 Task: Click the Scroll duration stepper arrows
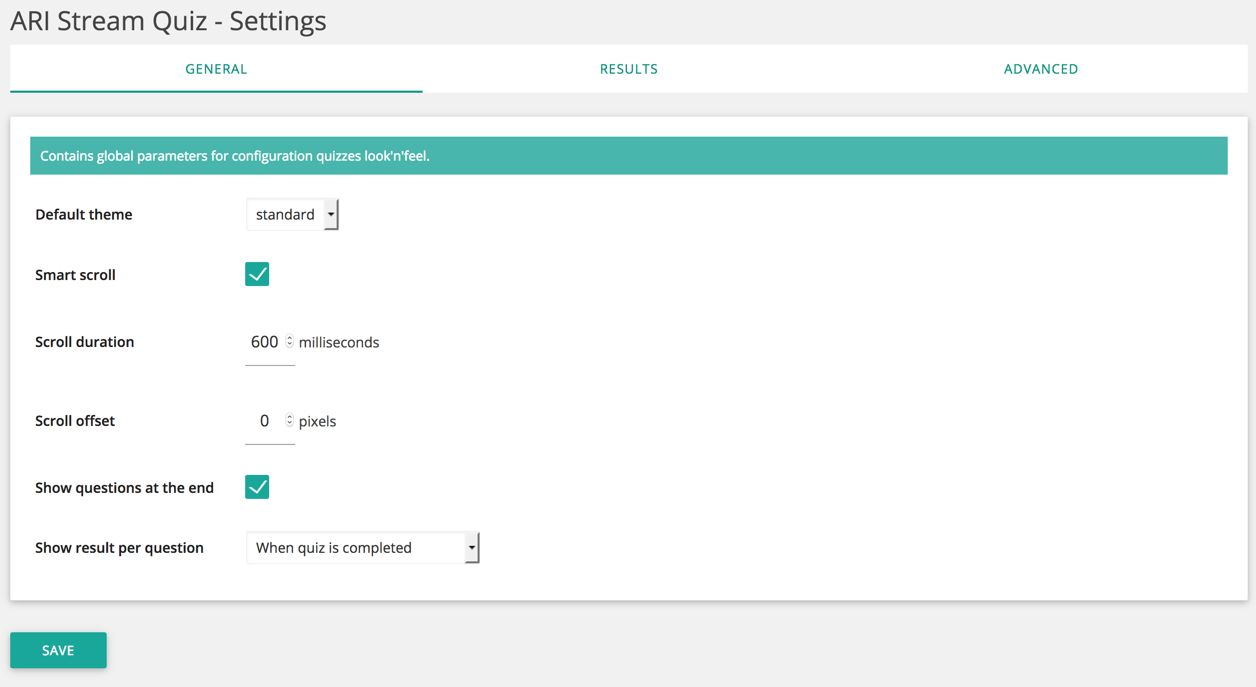click(x=290, y=342)
